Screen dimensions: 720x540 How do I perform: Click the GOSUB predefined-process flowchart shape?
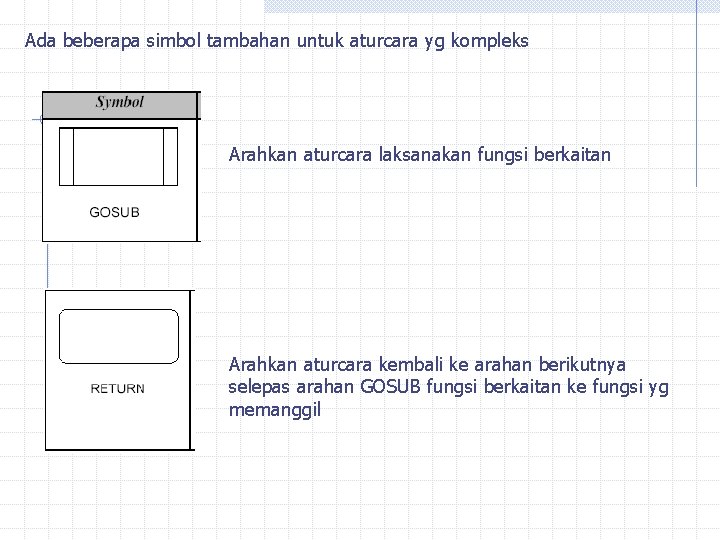(x=118, y=157)
